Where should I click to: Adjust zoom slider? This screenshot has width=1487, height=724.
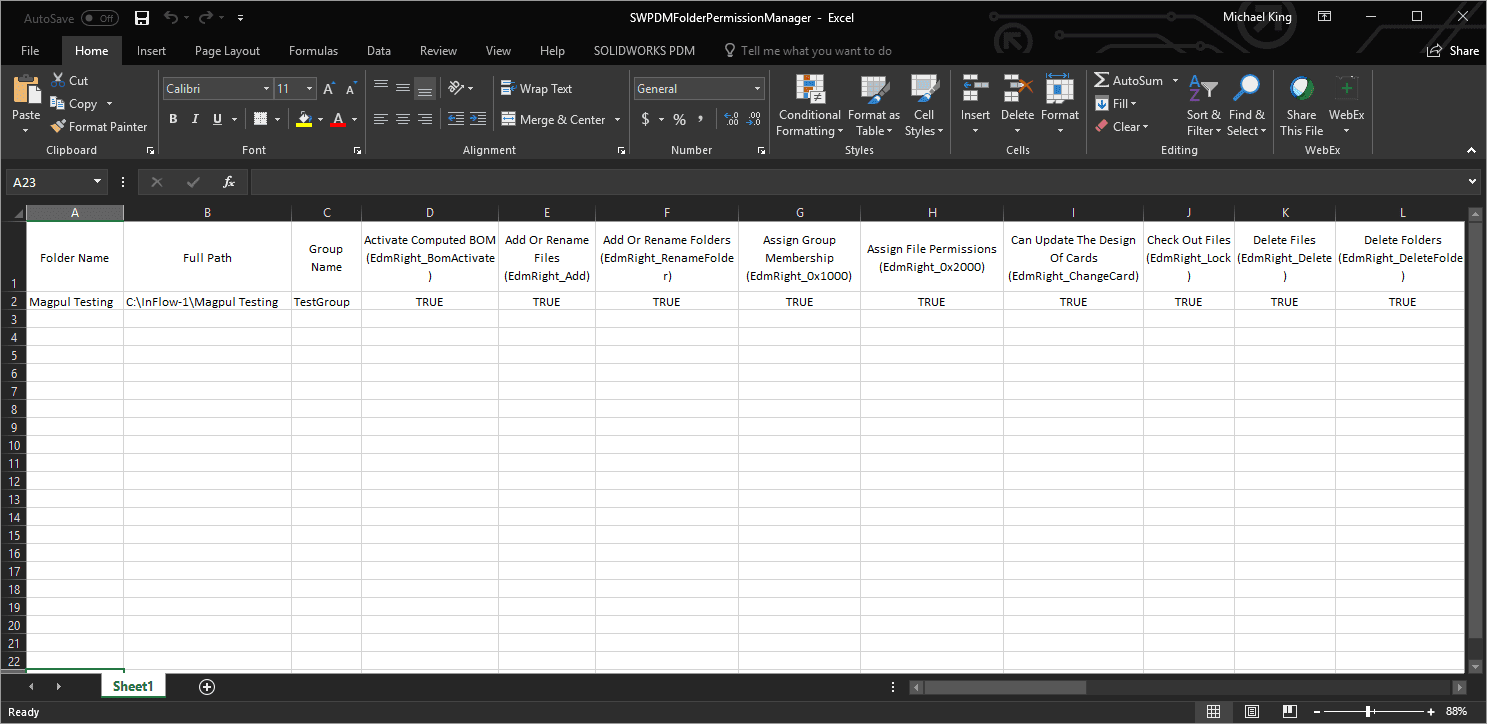tap(1367, 712)
